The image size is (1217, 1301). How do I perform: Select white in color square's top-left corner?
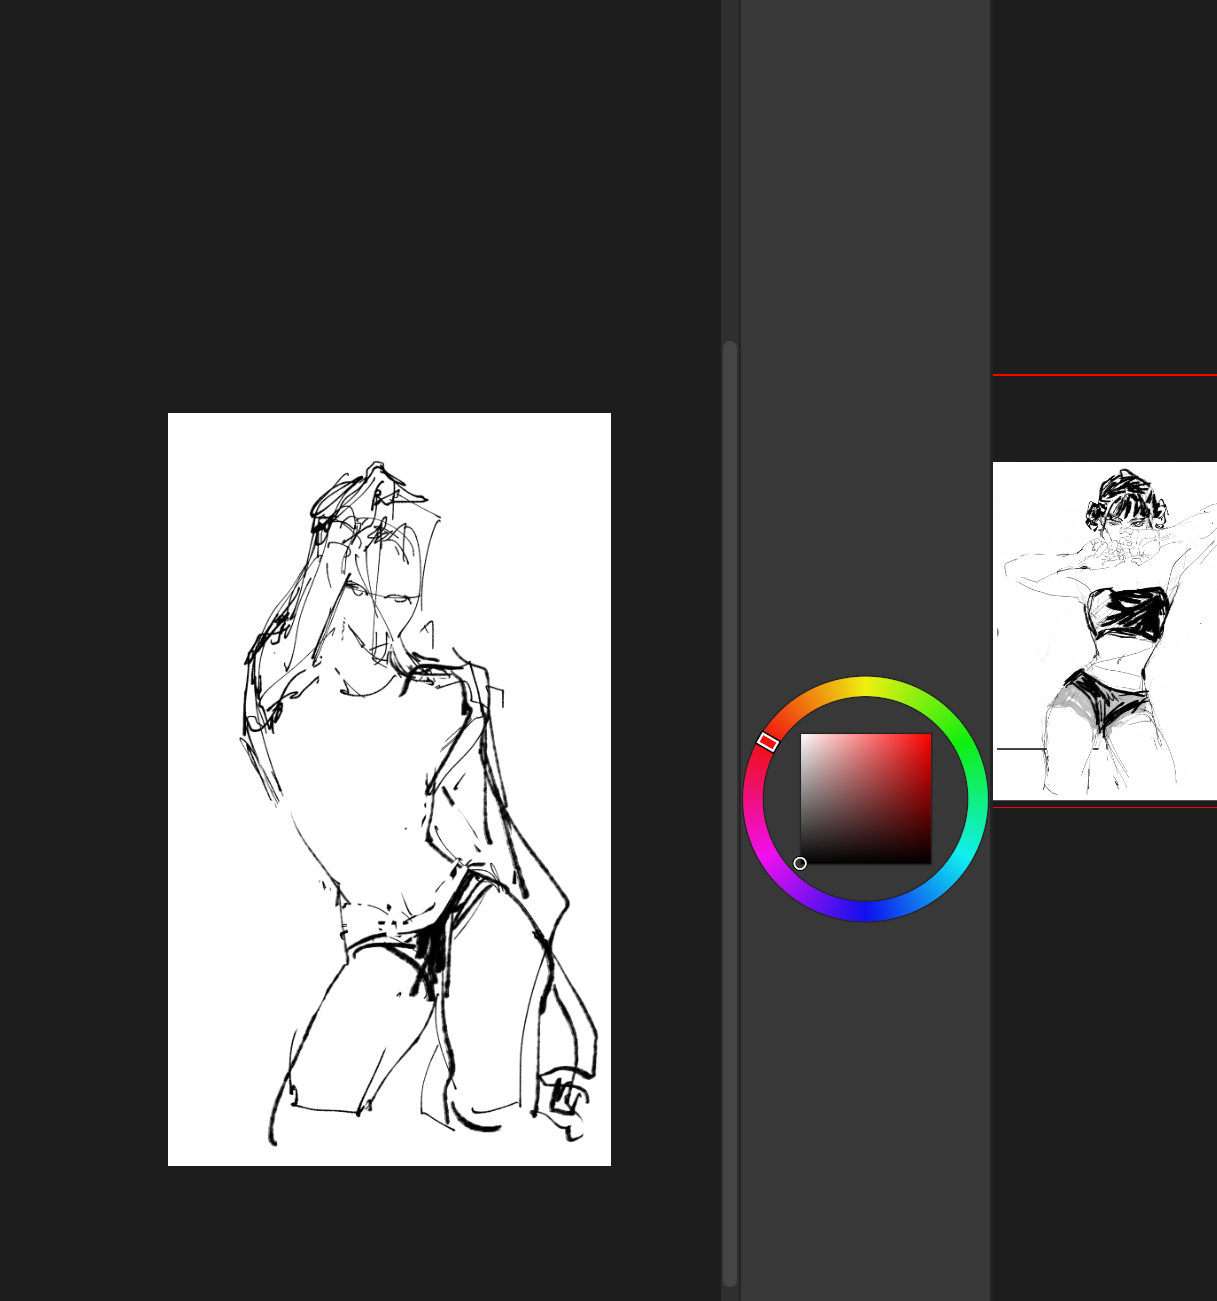(x=803, y=736)
